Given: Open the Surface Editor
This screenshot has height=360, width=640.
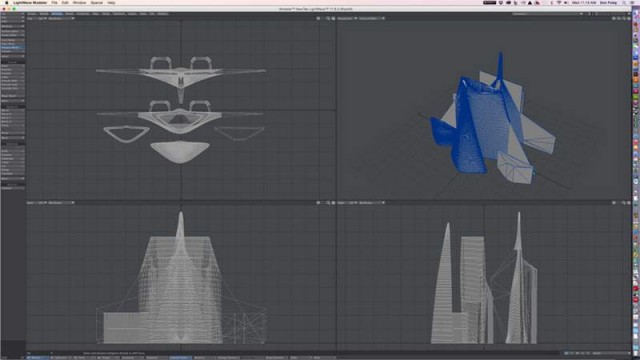Looking at the screenshot, I should [13, 31].
